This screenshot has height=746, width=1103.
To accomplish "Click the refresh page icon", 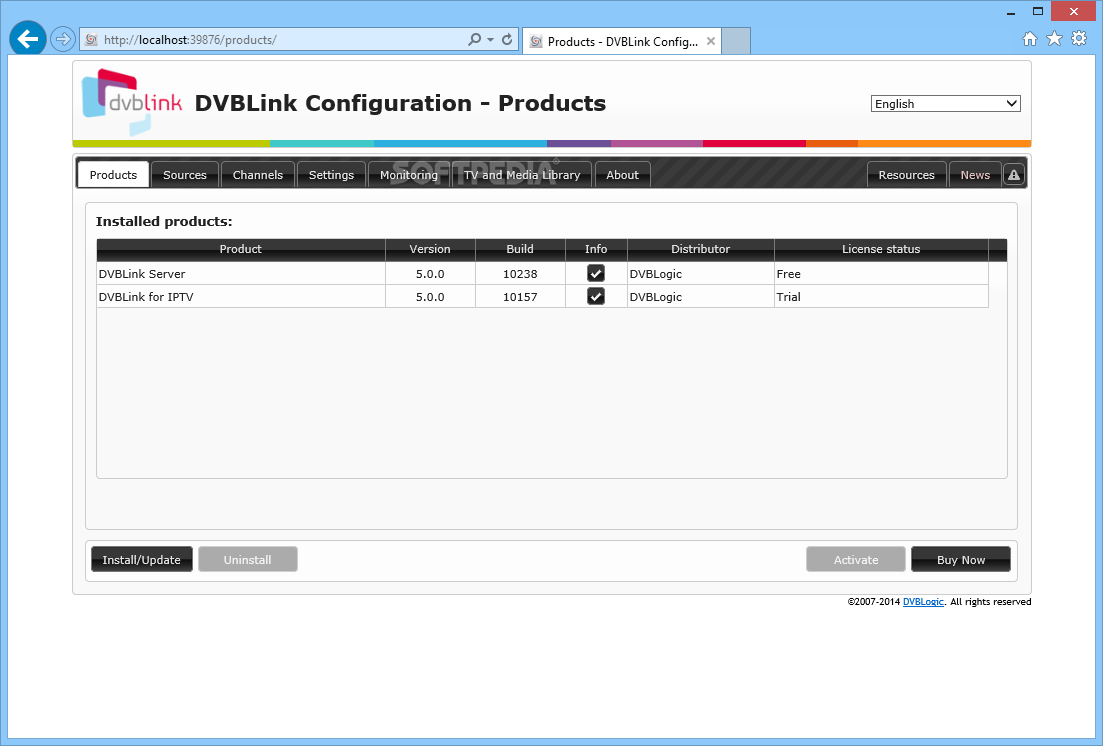I will (x=506, y=39).
